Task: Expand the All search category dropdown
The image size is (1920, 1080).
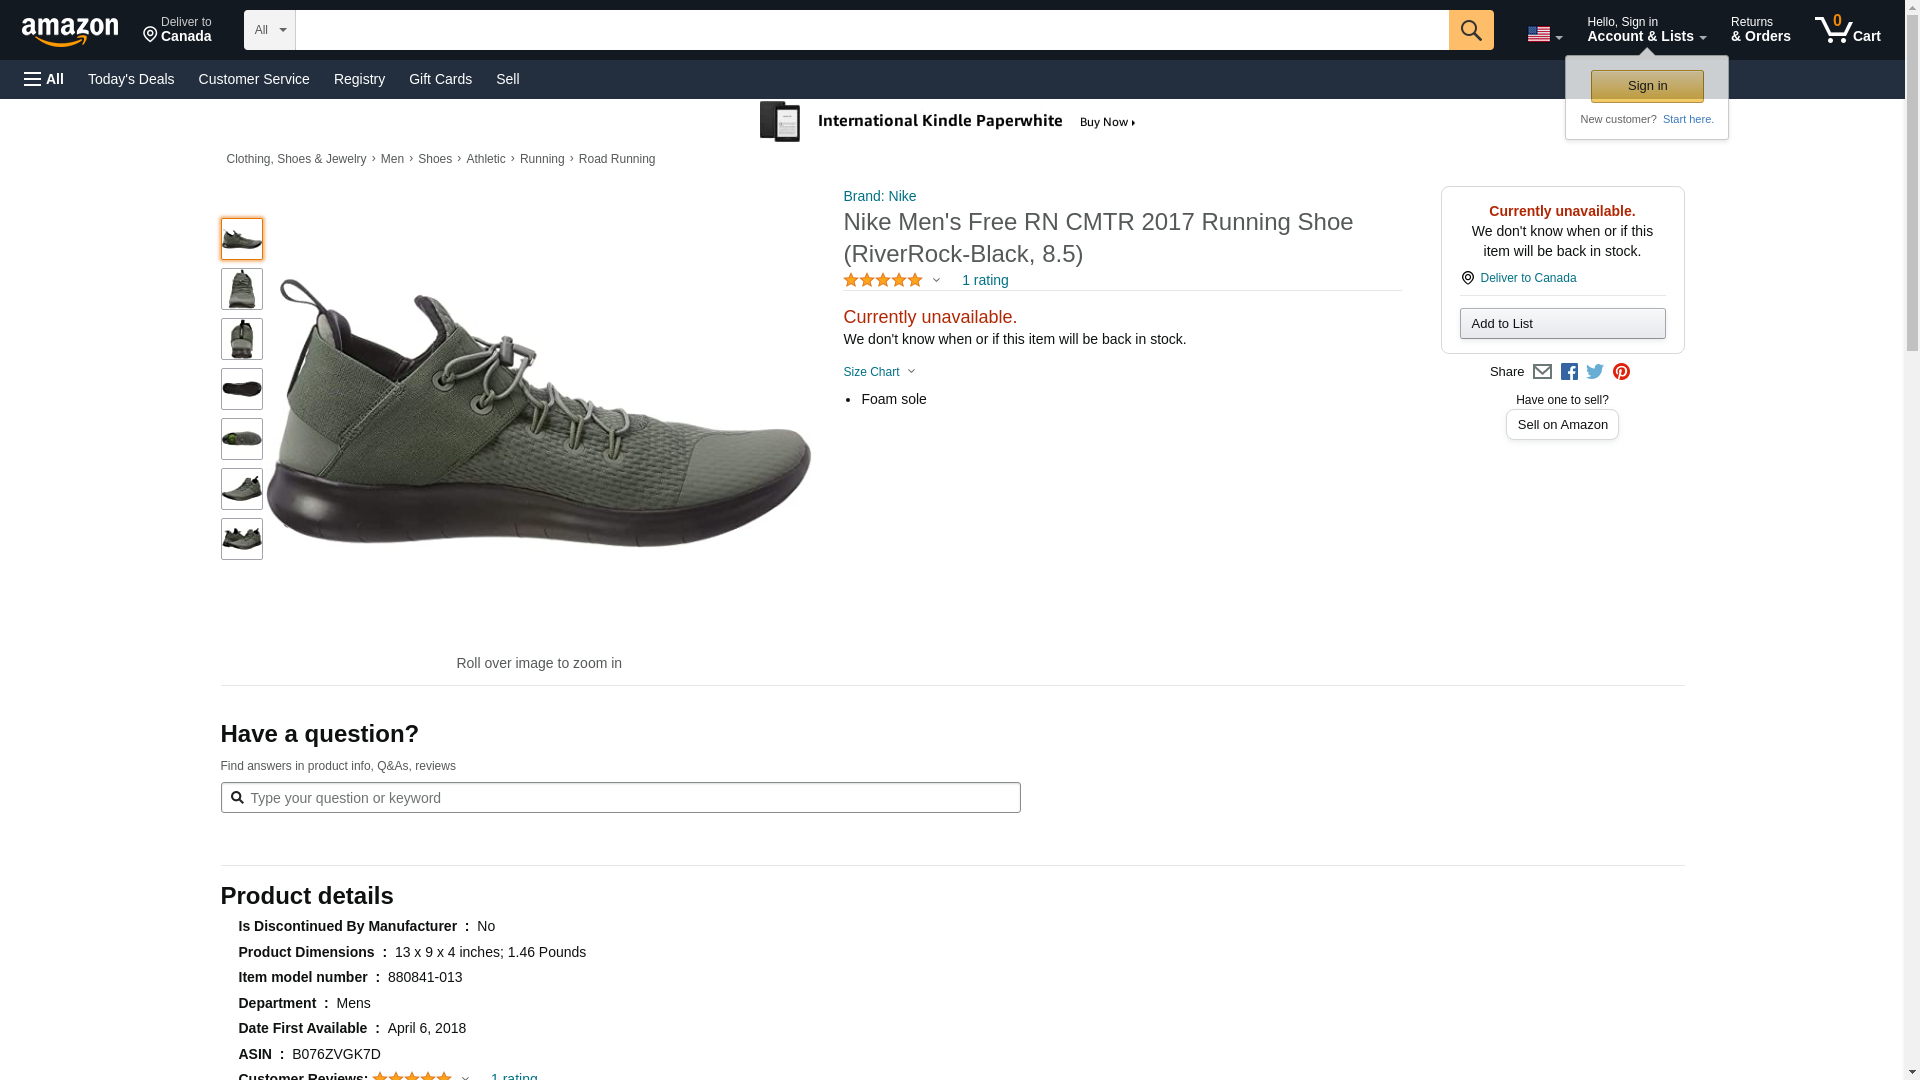Action: [x=269, y=30]
